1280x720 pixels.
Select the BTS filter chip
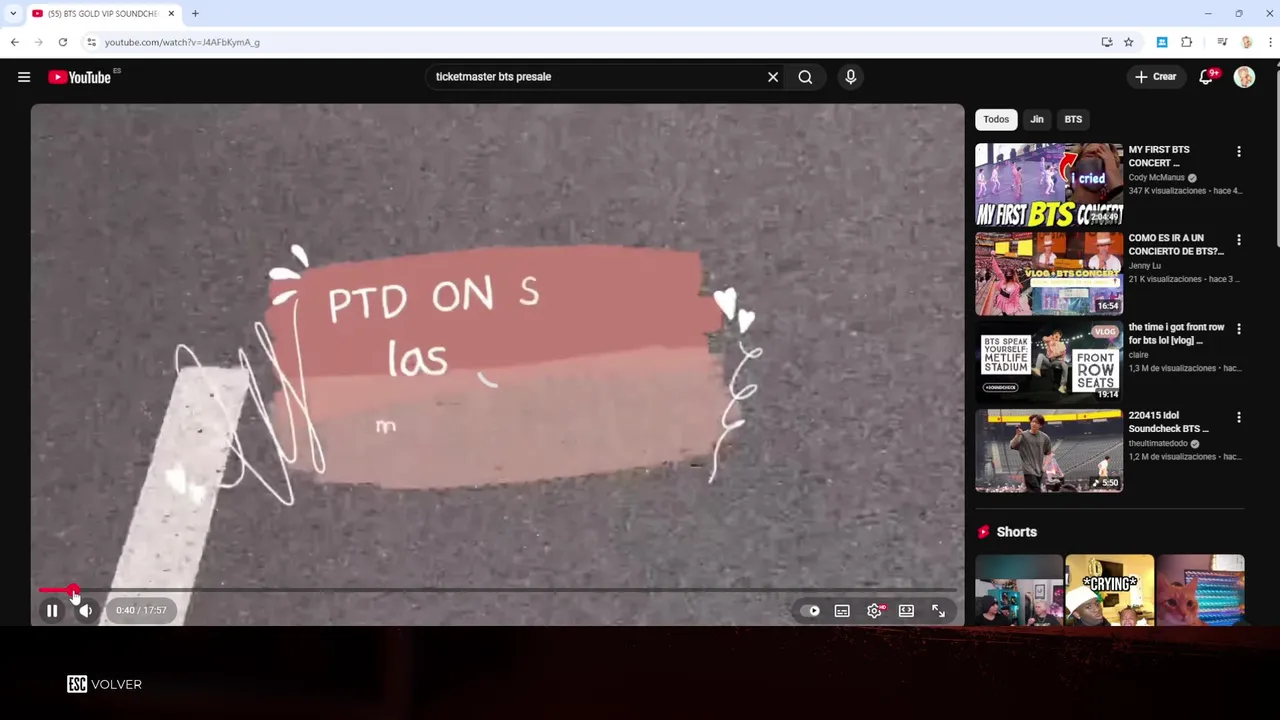[x=1073, y=119]
